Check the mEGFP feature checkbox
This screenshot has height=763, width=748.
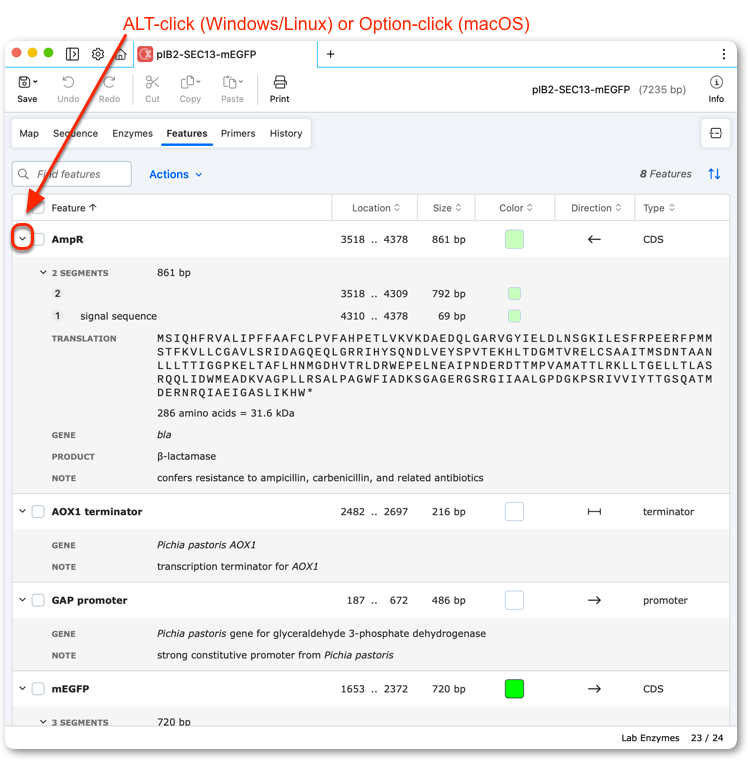[x=38, y=689]
